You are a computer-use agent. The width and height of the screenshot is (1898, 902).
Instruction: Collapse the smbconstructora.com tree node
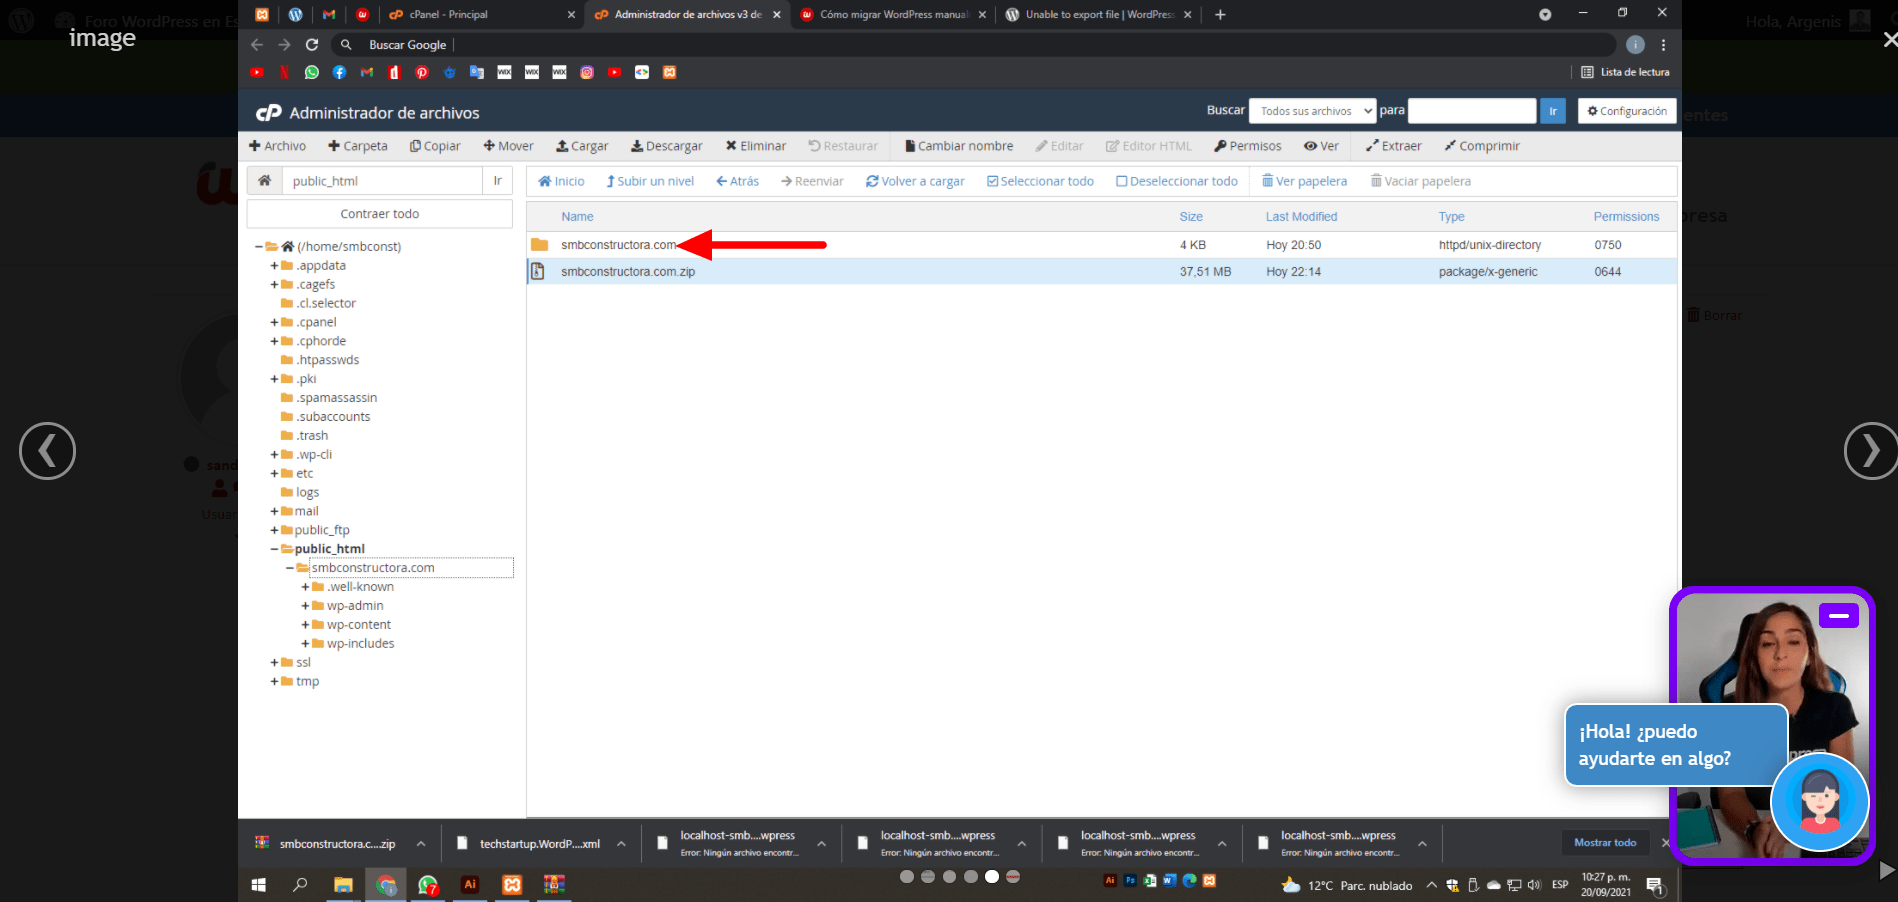(290, 568)
